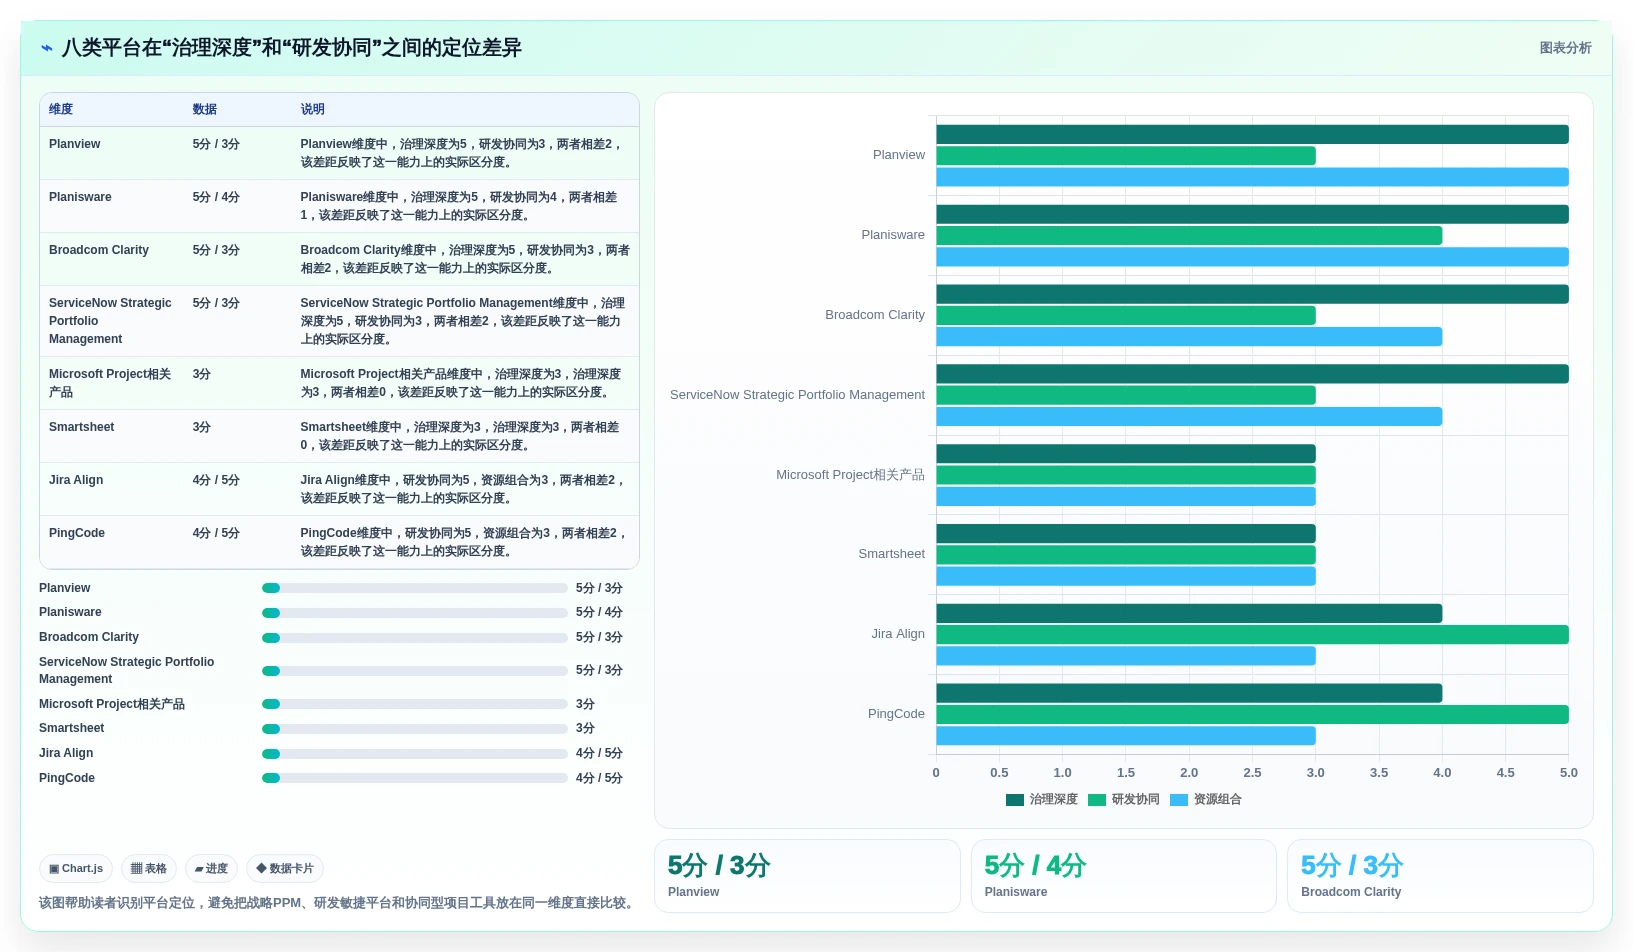The image size is (1633, 952).
Task: Click the PingCode label on the chart axis
Action: coord(896,714)
